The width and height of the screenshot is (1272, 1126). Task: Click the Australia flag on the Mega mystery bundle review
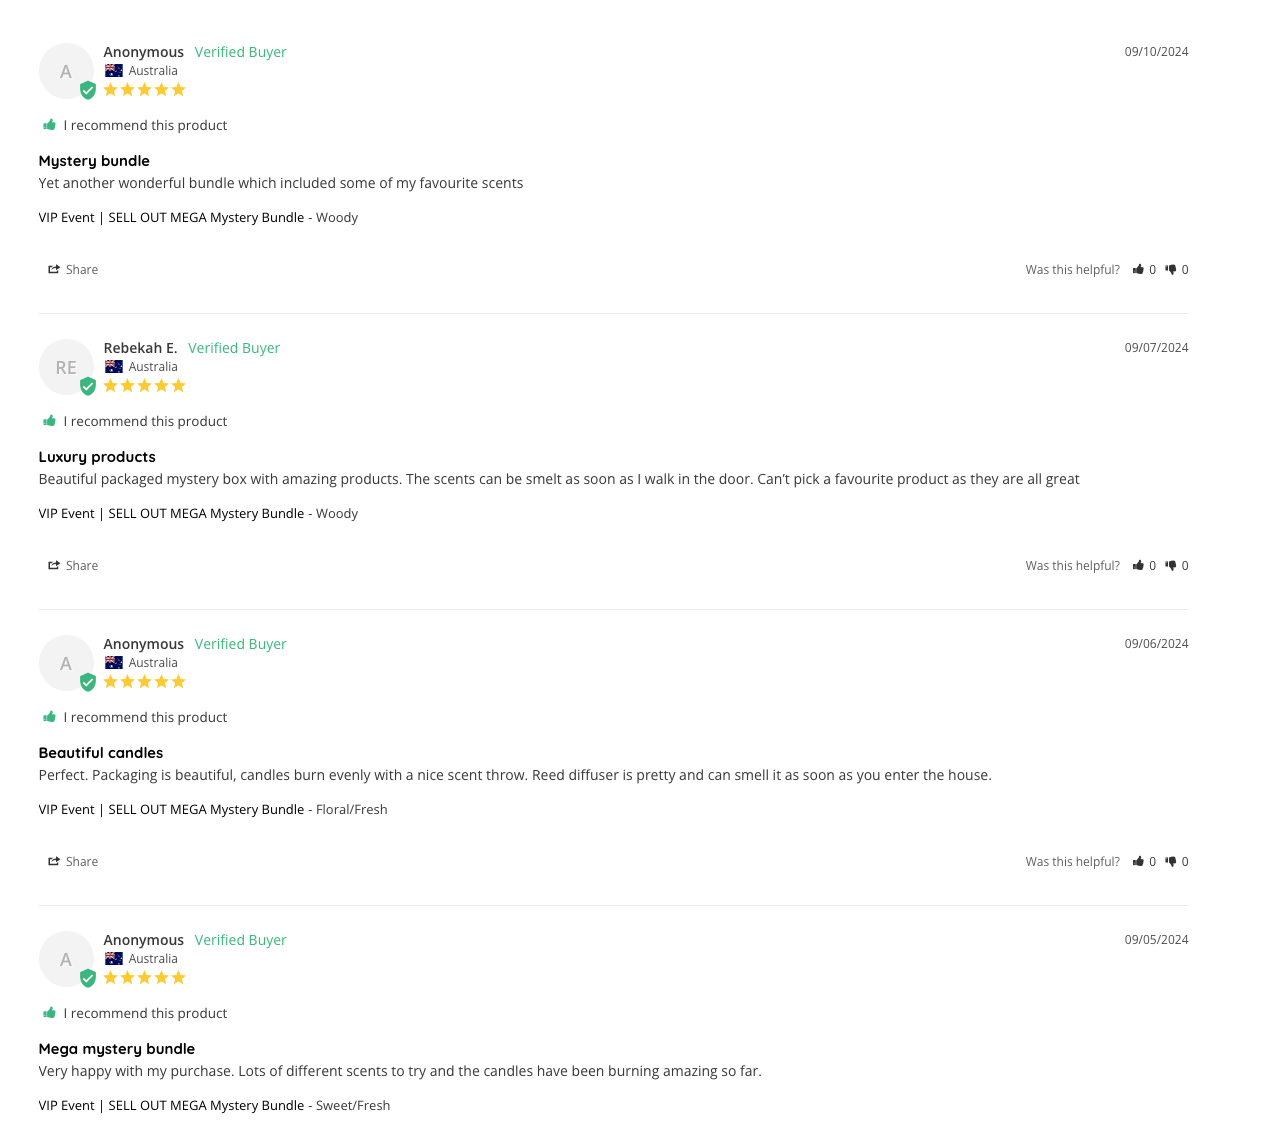pos(114,959)
